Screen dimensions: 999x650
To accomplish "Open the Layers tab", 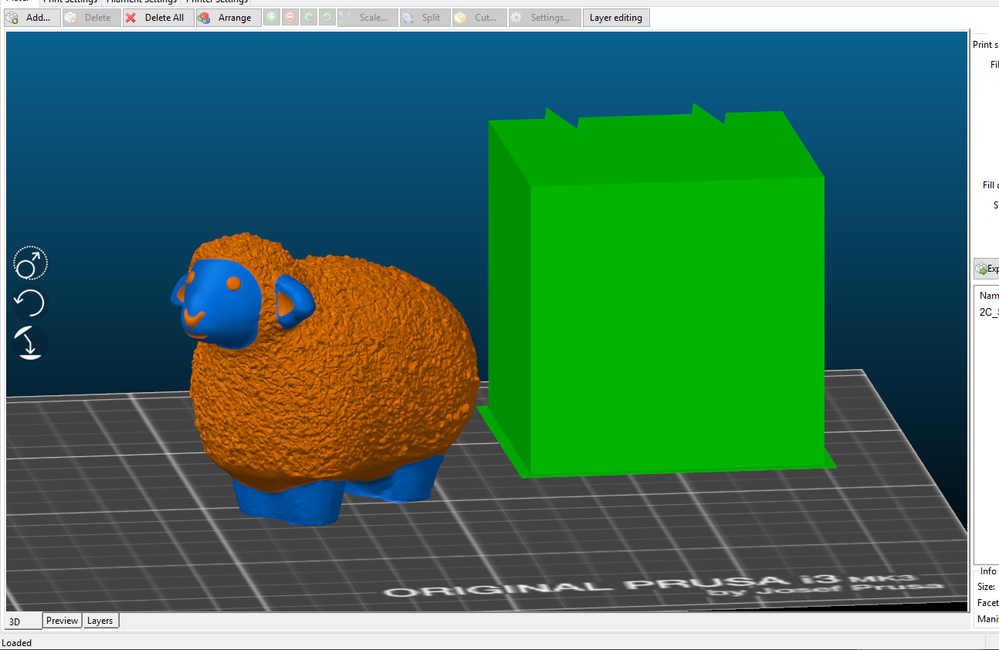I will point(100,621).
